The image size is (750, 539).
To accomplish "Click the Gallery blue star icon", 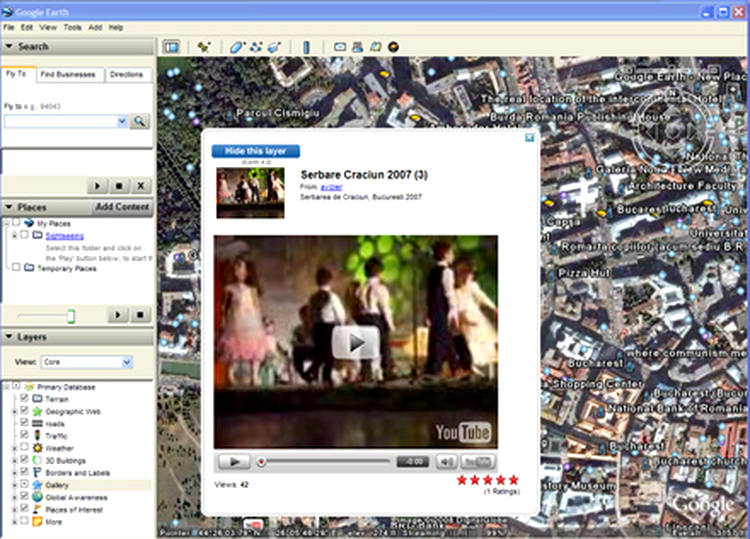I will 37,485.
